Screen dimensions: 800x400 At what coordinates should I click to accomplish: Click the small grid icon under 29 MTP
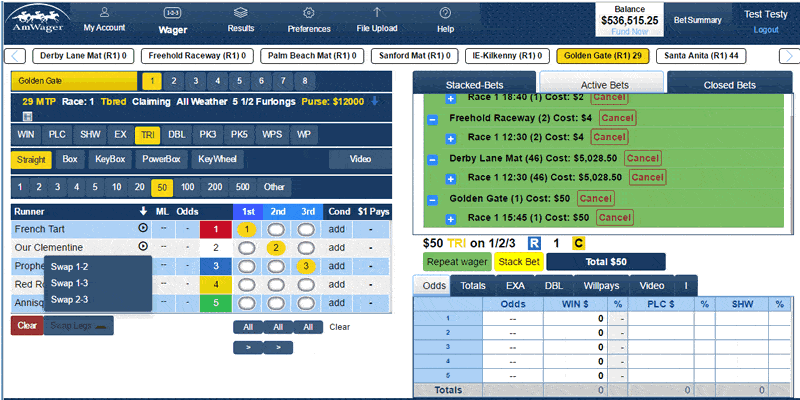click(x=28, y=116)
